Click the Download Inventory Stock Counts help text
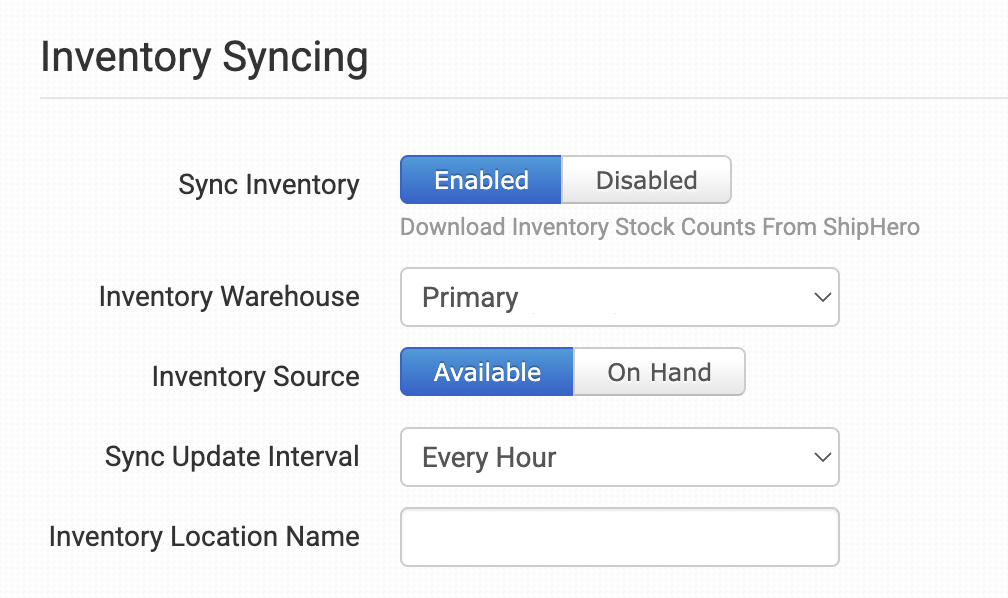The width and height of the screenshot is (1008, 598). pos(660,227)
